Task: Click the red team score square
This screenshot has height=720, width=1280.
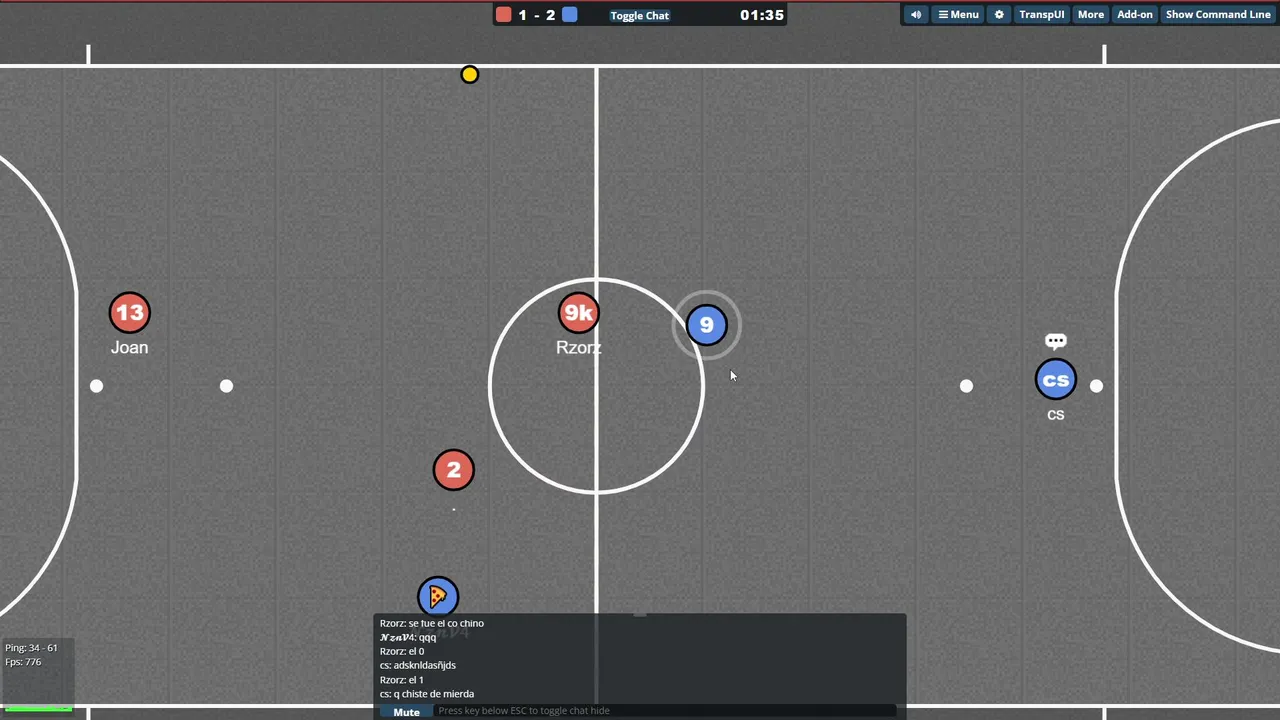Action: (x=504, y=14)
